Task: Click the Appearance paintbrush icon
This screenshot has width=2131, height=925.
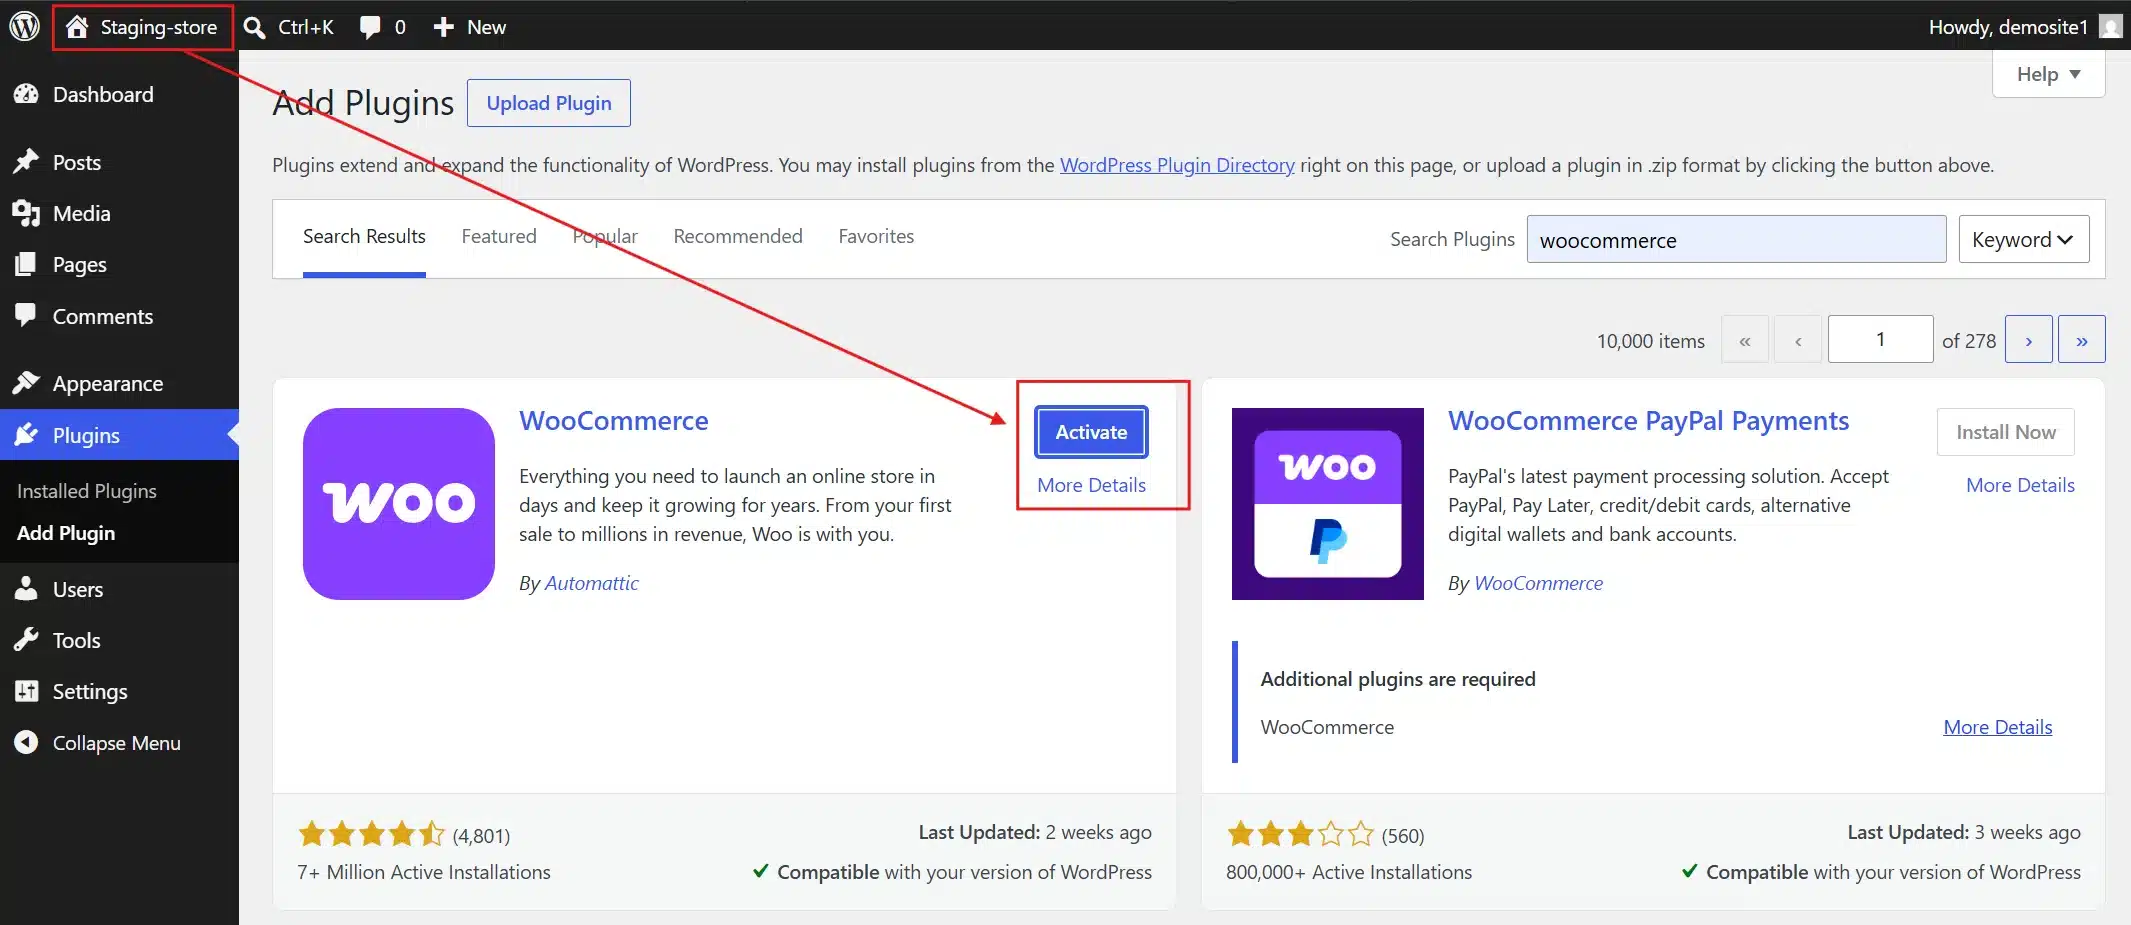Action: coord(26,383)
